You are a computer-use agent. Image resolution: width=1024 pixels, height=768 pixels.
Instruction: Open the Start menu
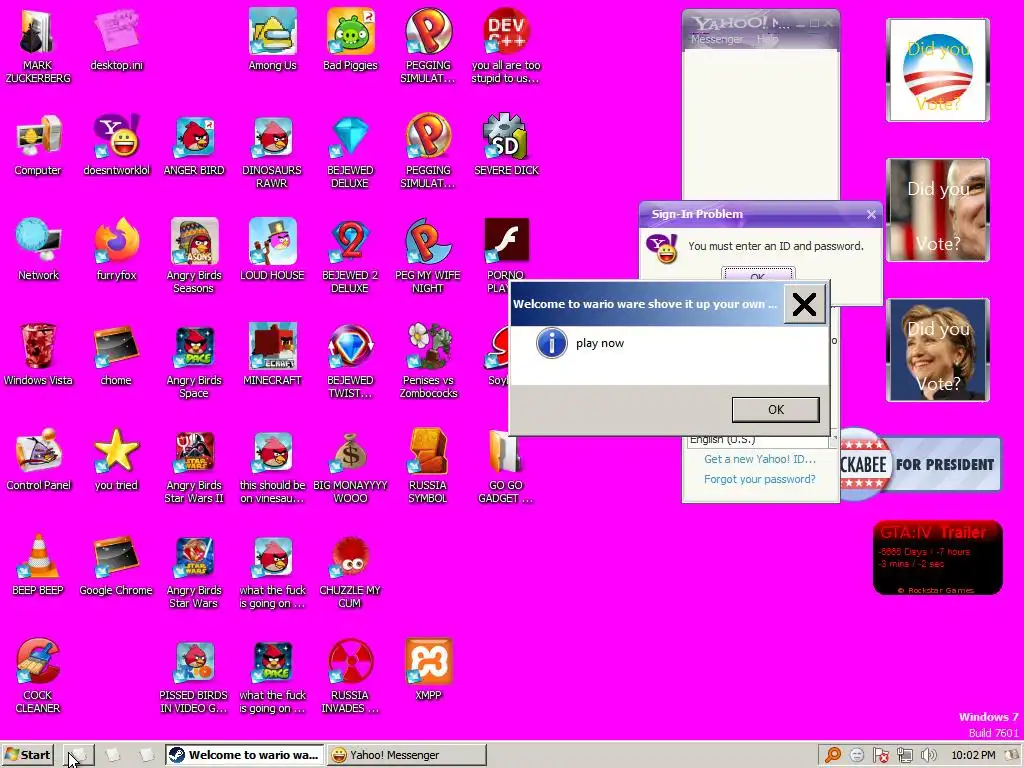[x=28, y=755]
